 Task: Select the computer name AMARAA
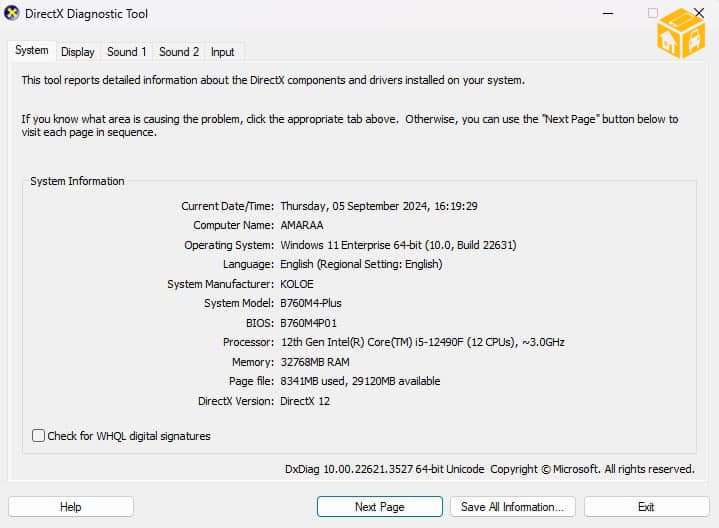(302, 225)
